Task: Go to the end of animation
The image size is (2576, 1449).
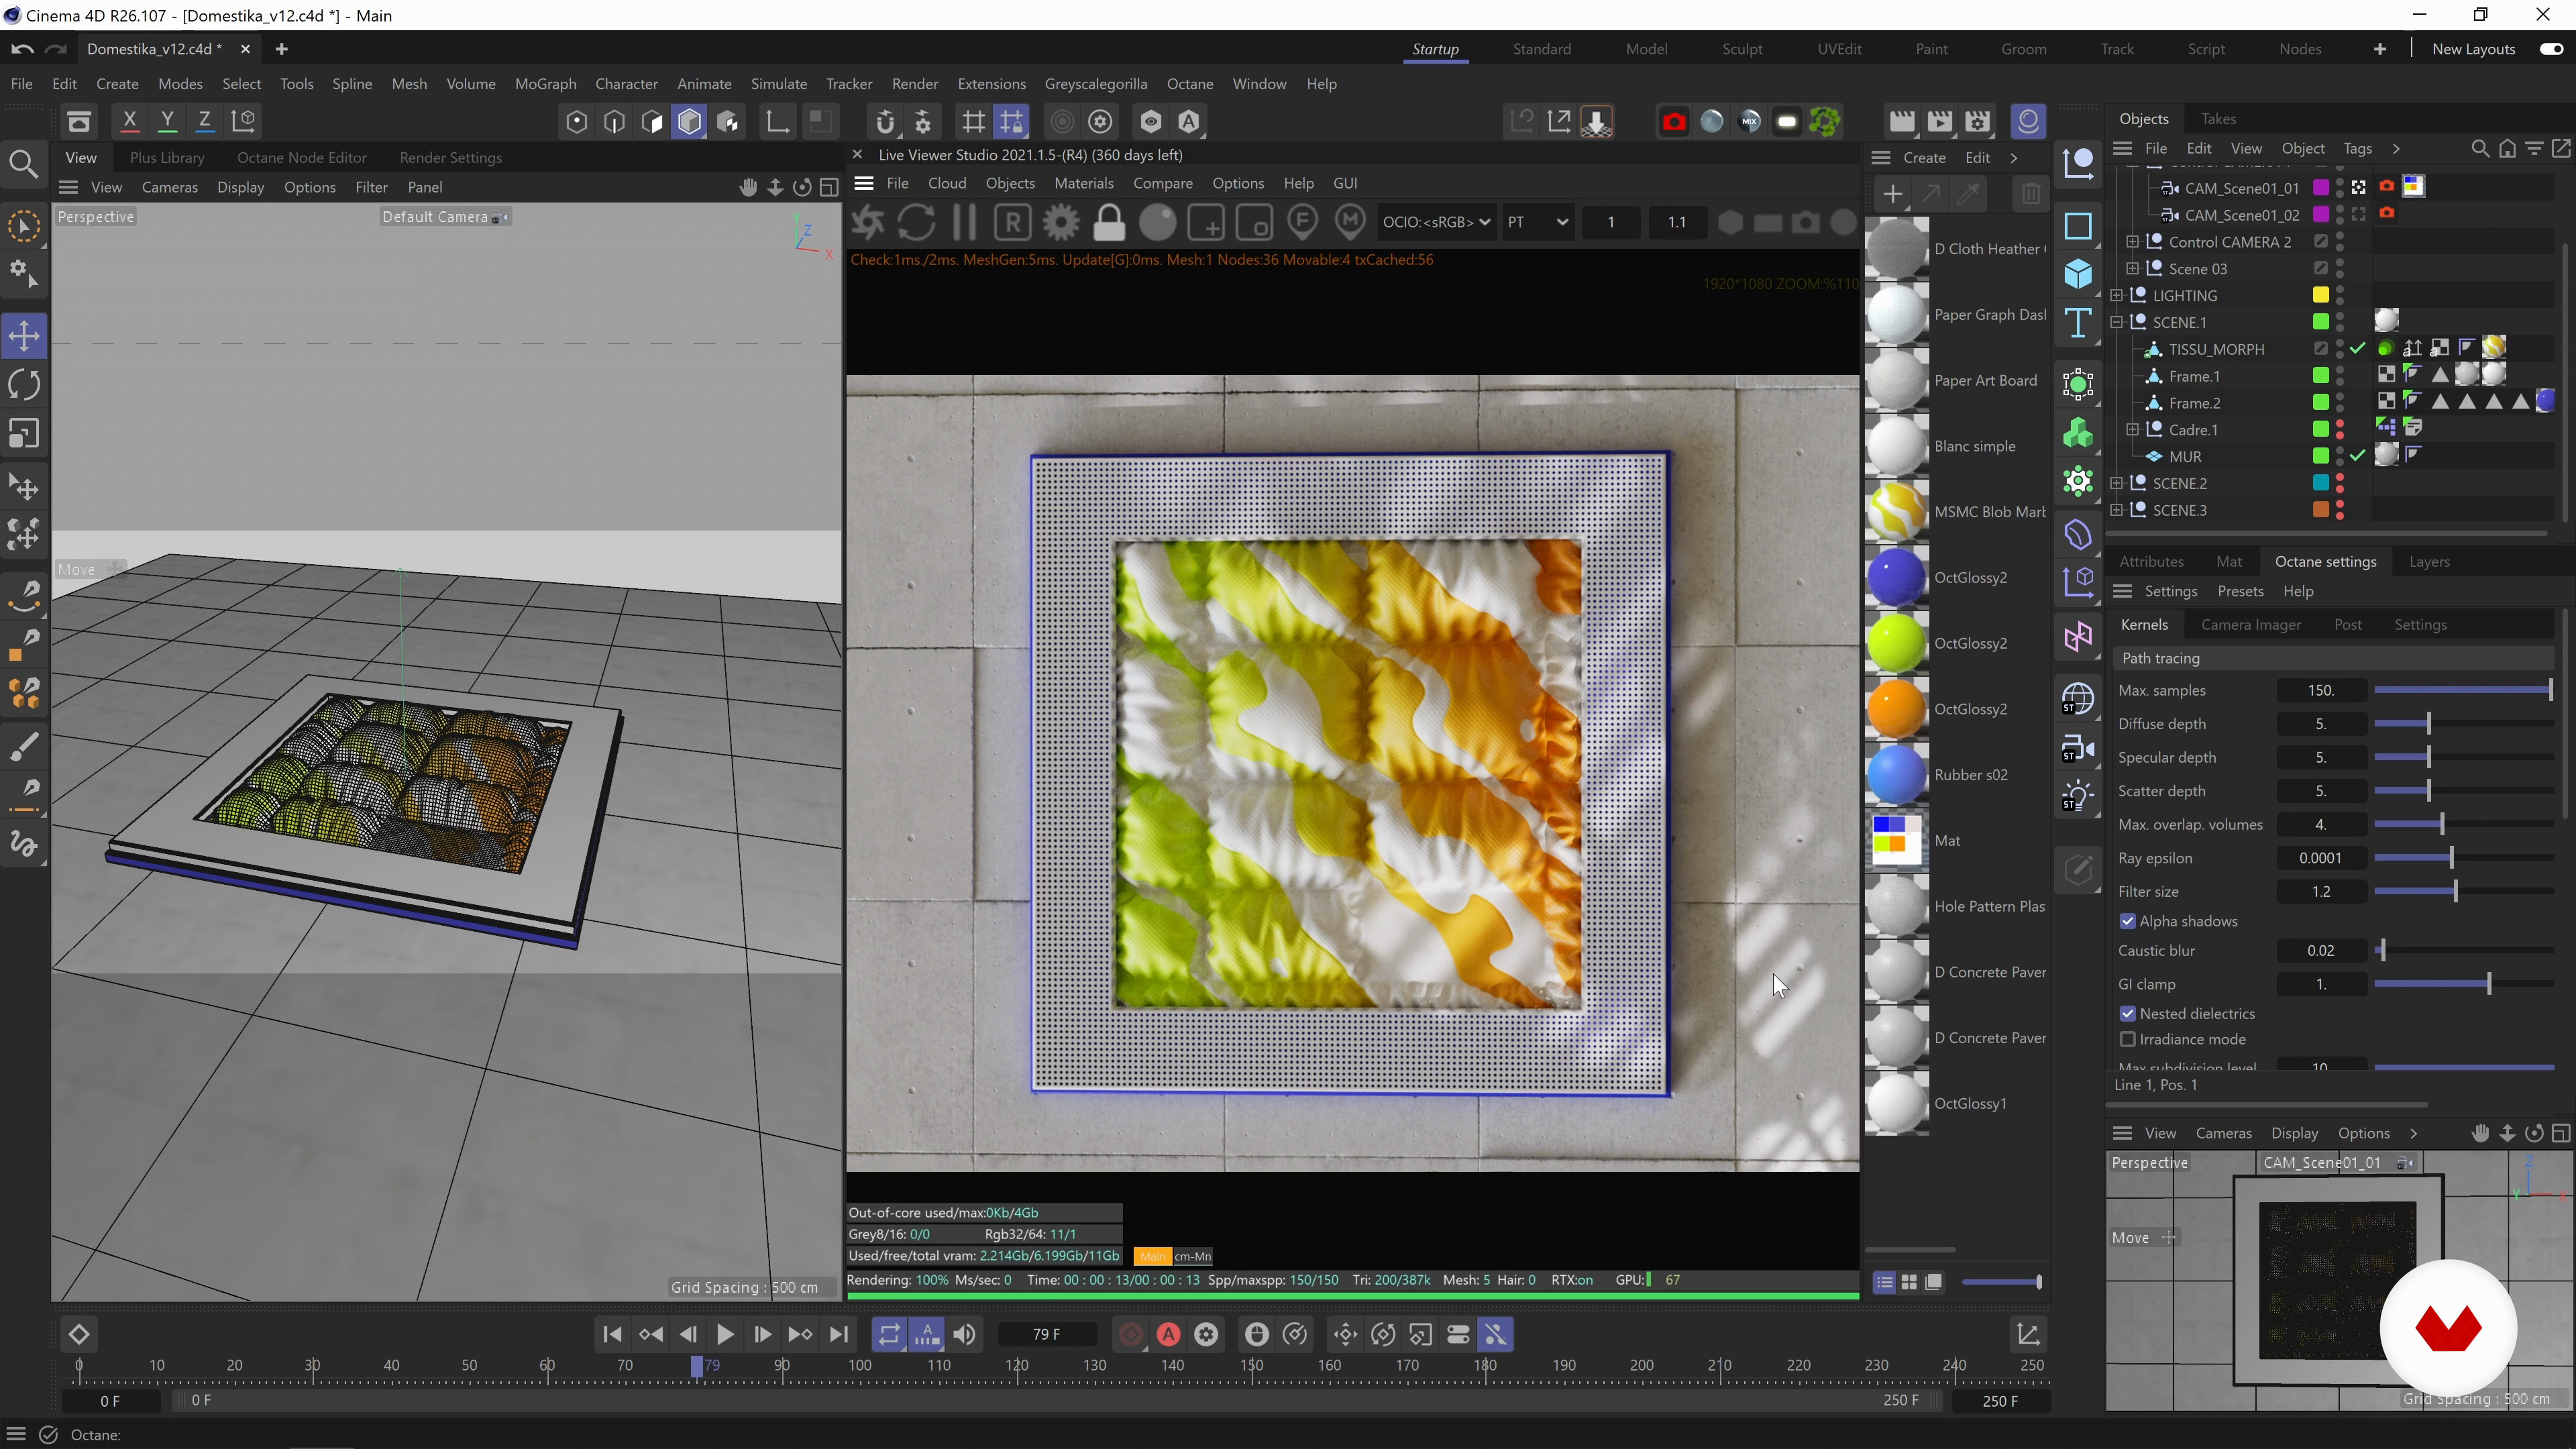Action: 839,1334
